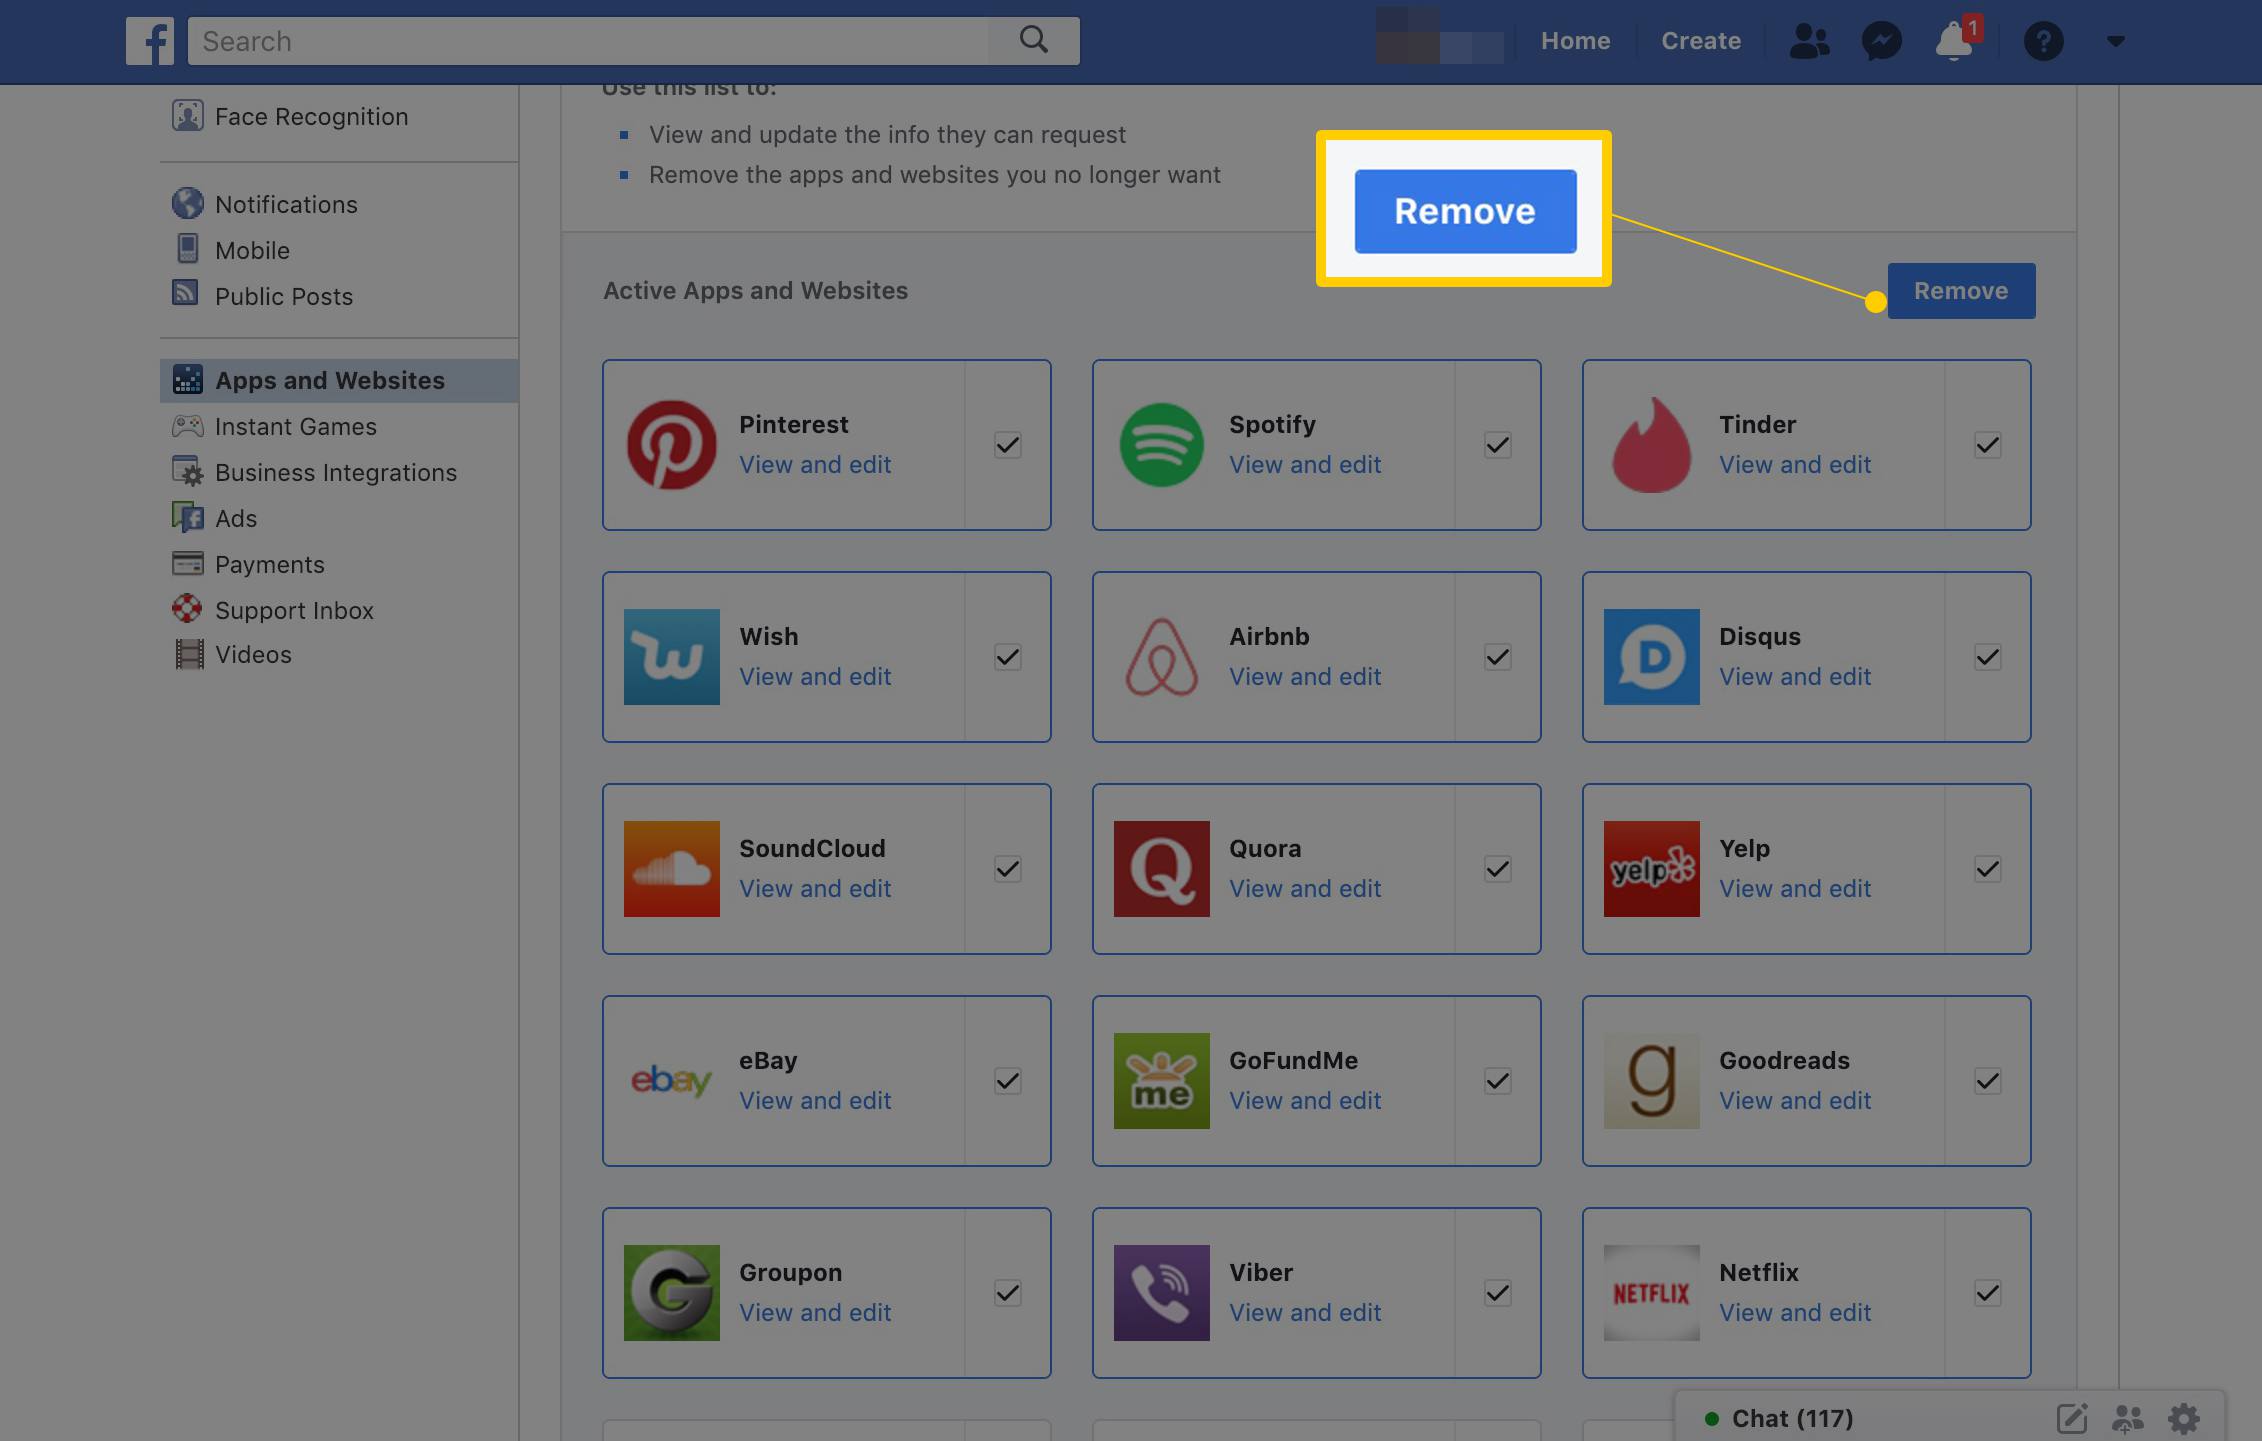Click the eBay app logo
2262x1441 pixels.
click(672, 1081)
